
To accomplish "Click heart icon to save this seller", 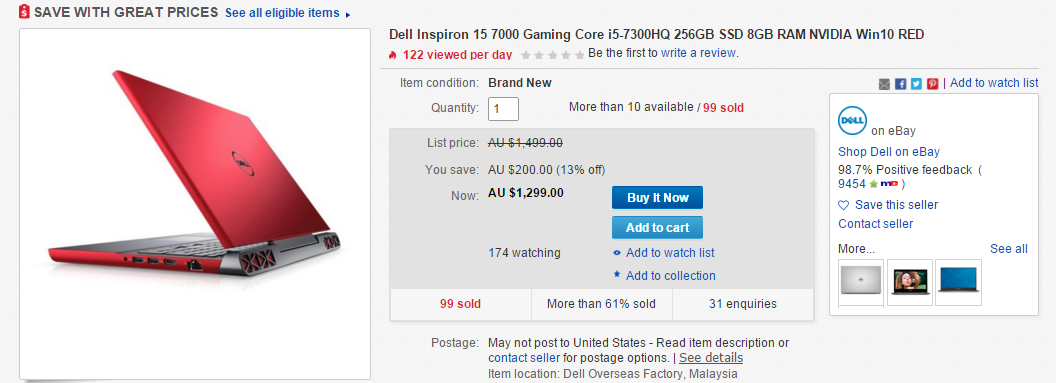I will pos(844,205).
